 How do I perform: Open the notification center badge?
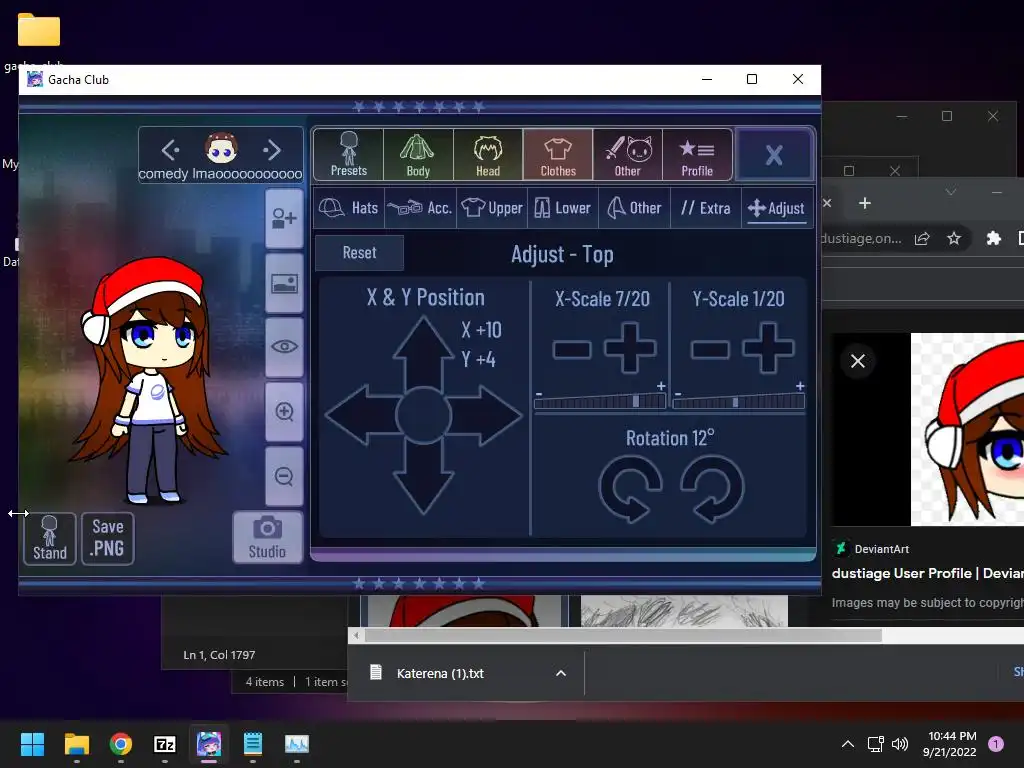(996, 744)
